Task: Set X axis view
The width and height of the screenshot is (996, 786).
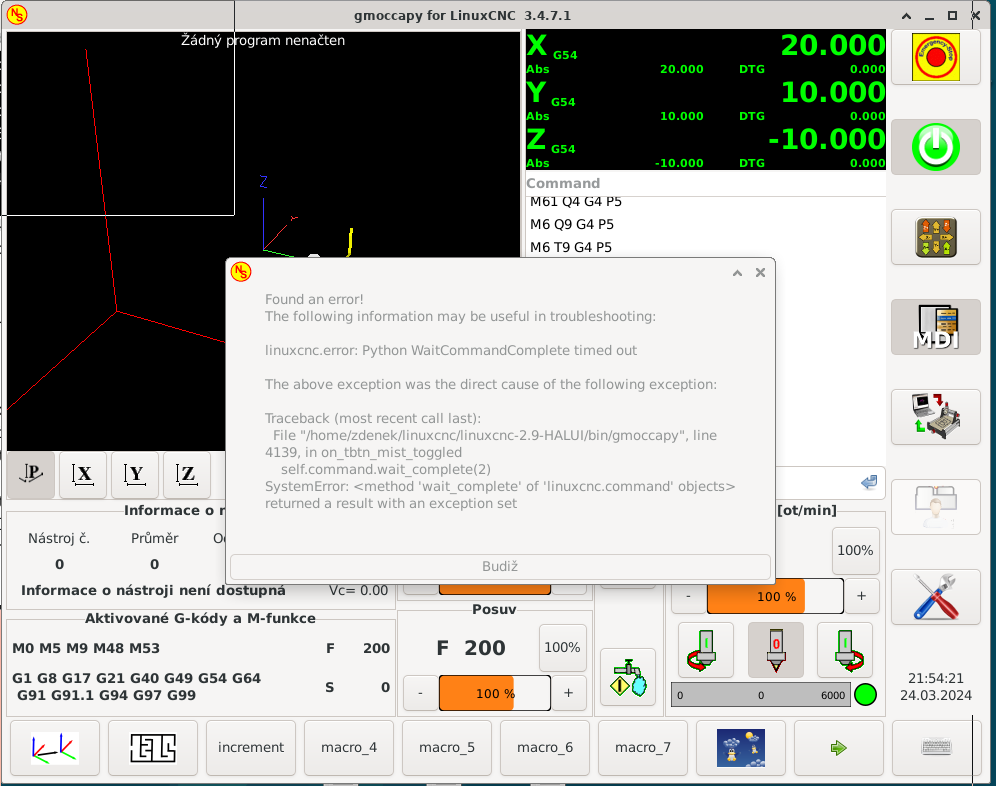Action: pyautogui.click(x=83, y=474)
